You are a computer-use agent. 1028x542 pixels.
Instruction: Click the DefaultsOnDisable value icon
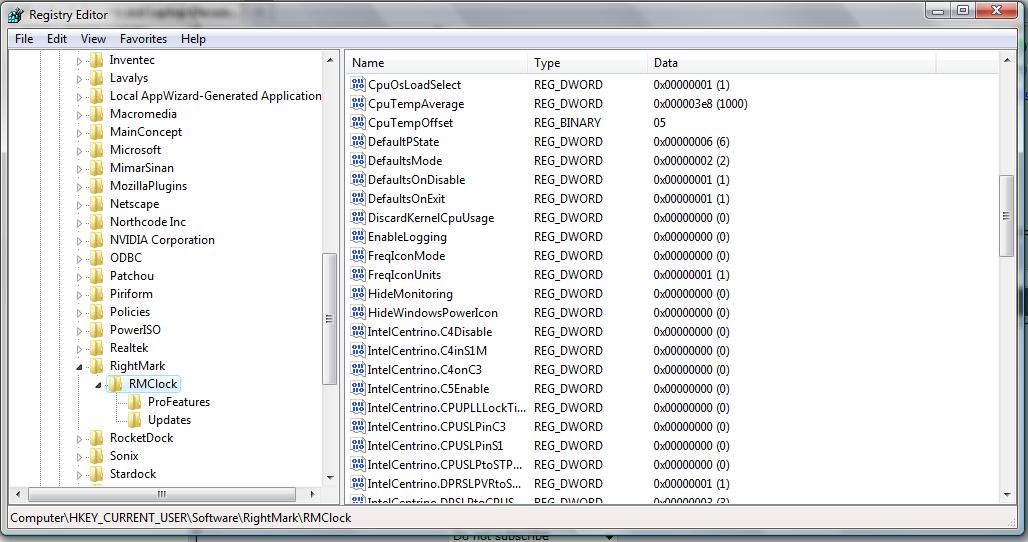358,180
